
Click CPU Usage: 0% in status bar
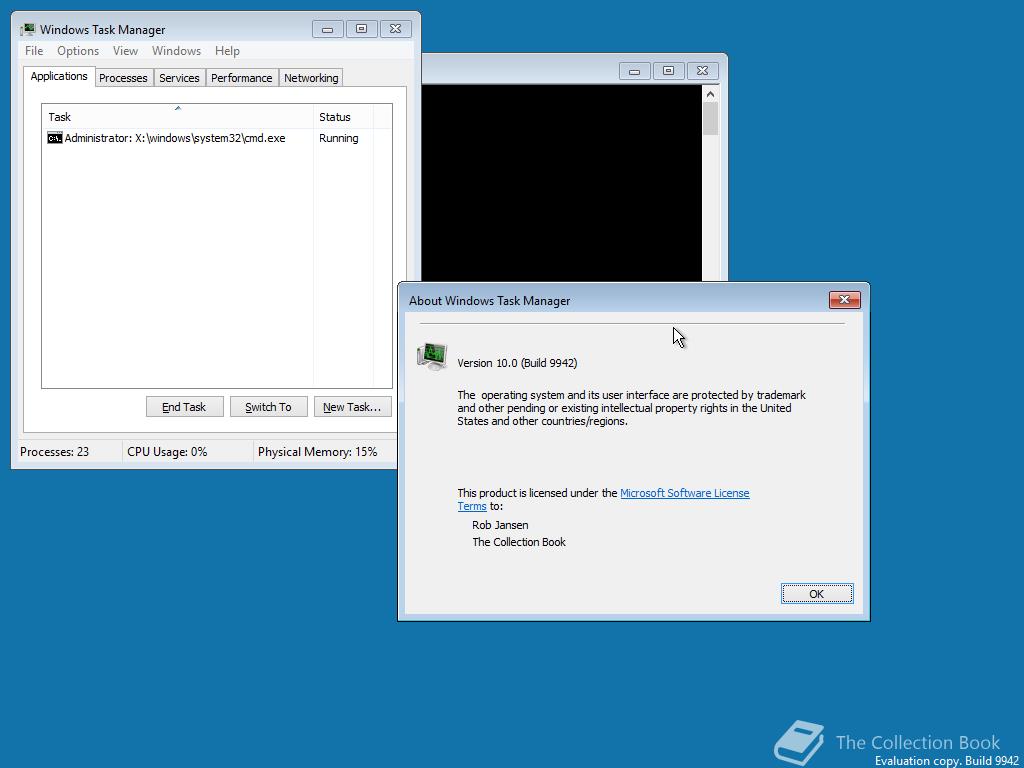tap(167, 451)
